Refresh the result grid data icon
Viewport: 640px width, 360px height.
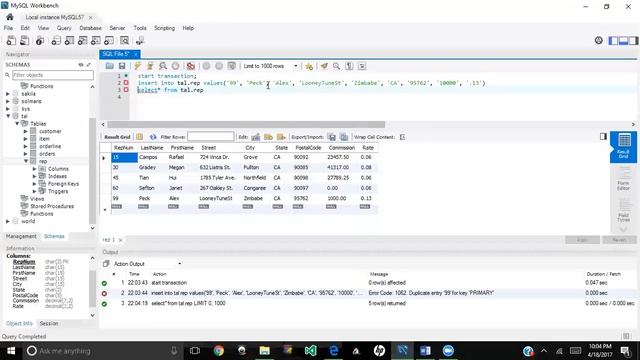pyautogui.click(x=153, y=137)
